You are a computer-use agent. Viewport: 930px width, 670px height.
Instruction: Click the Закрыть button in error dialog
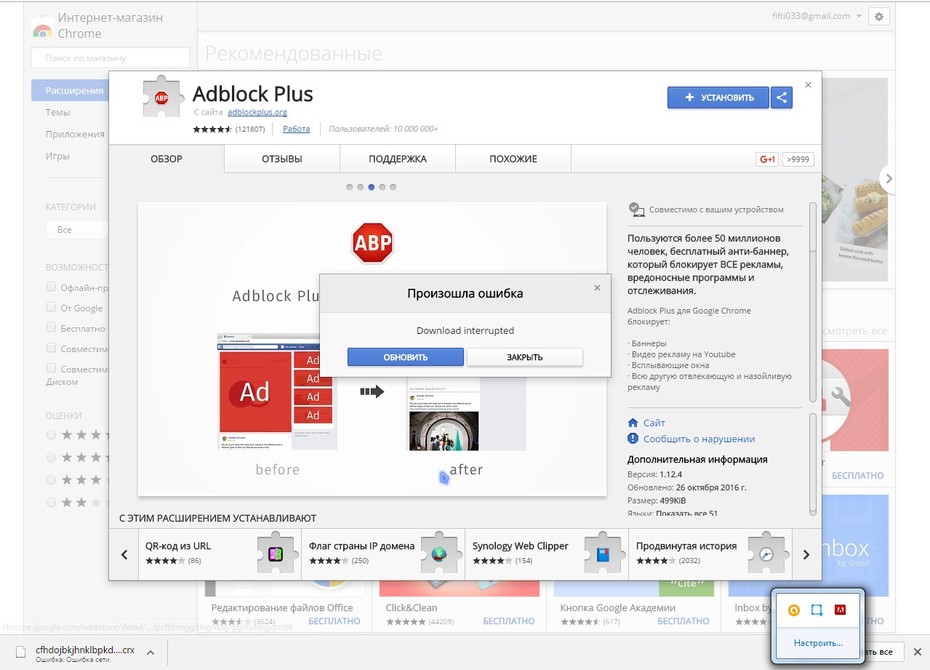[525, 357]
